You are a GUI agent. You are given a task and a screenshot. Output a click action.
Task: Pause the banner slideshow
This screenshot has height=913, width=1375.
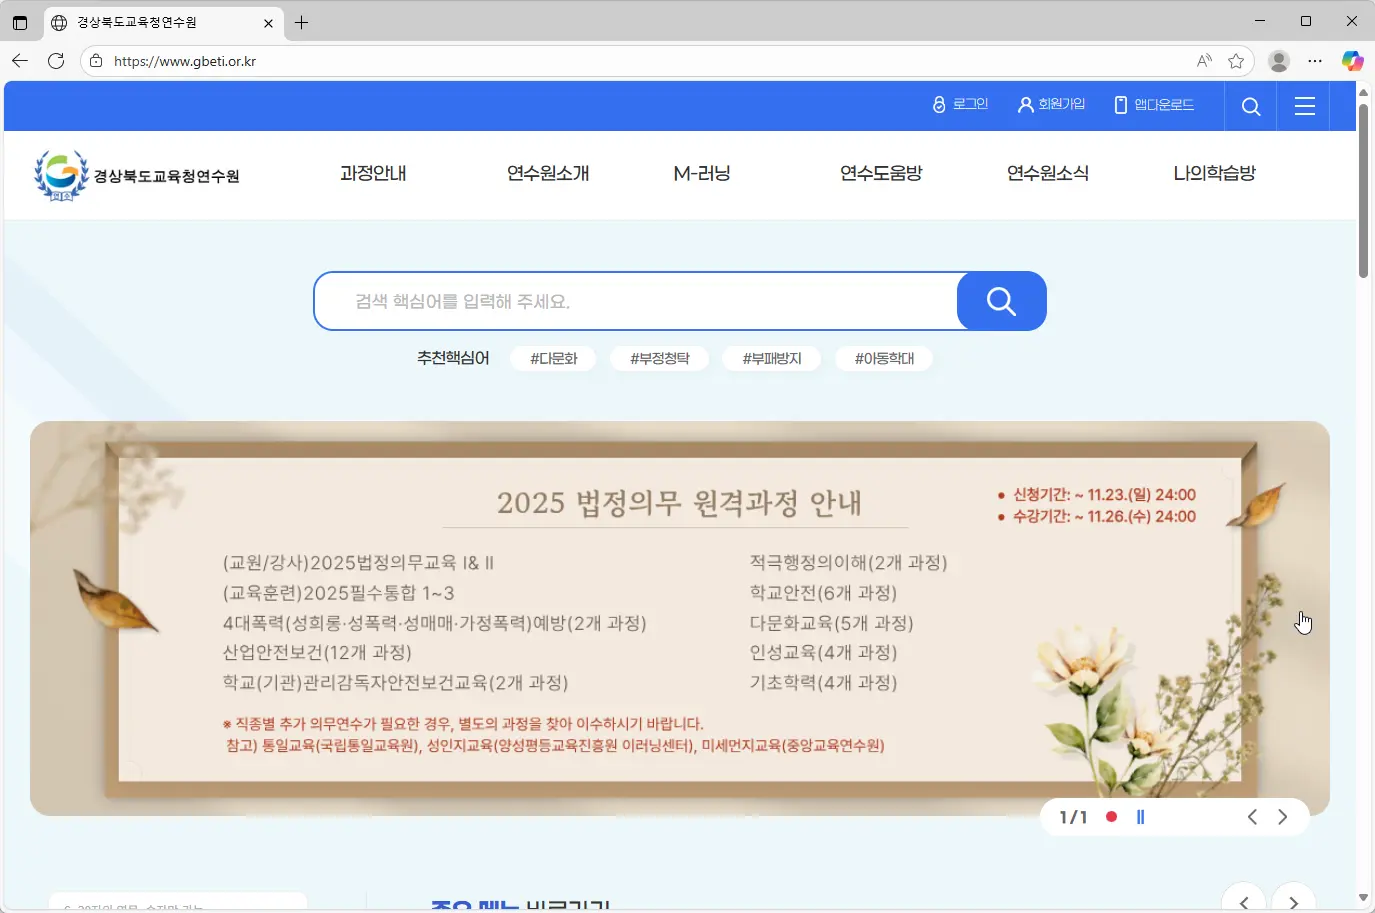pos(1141,816)
